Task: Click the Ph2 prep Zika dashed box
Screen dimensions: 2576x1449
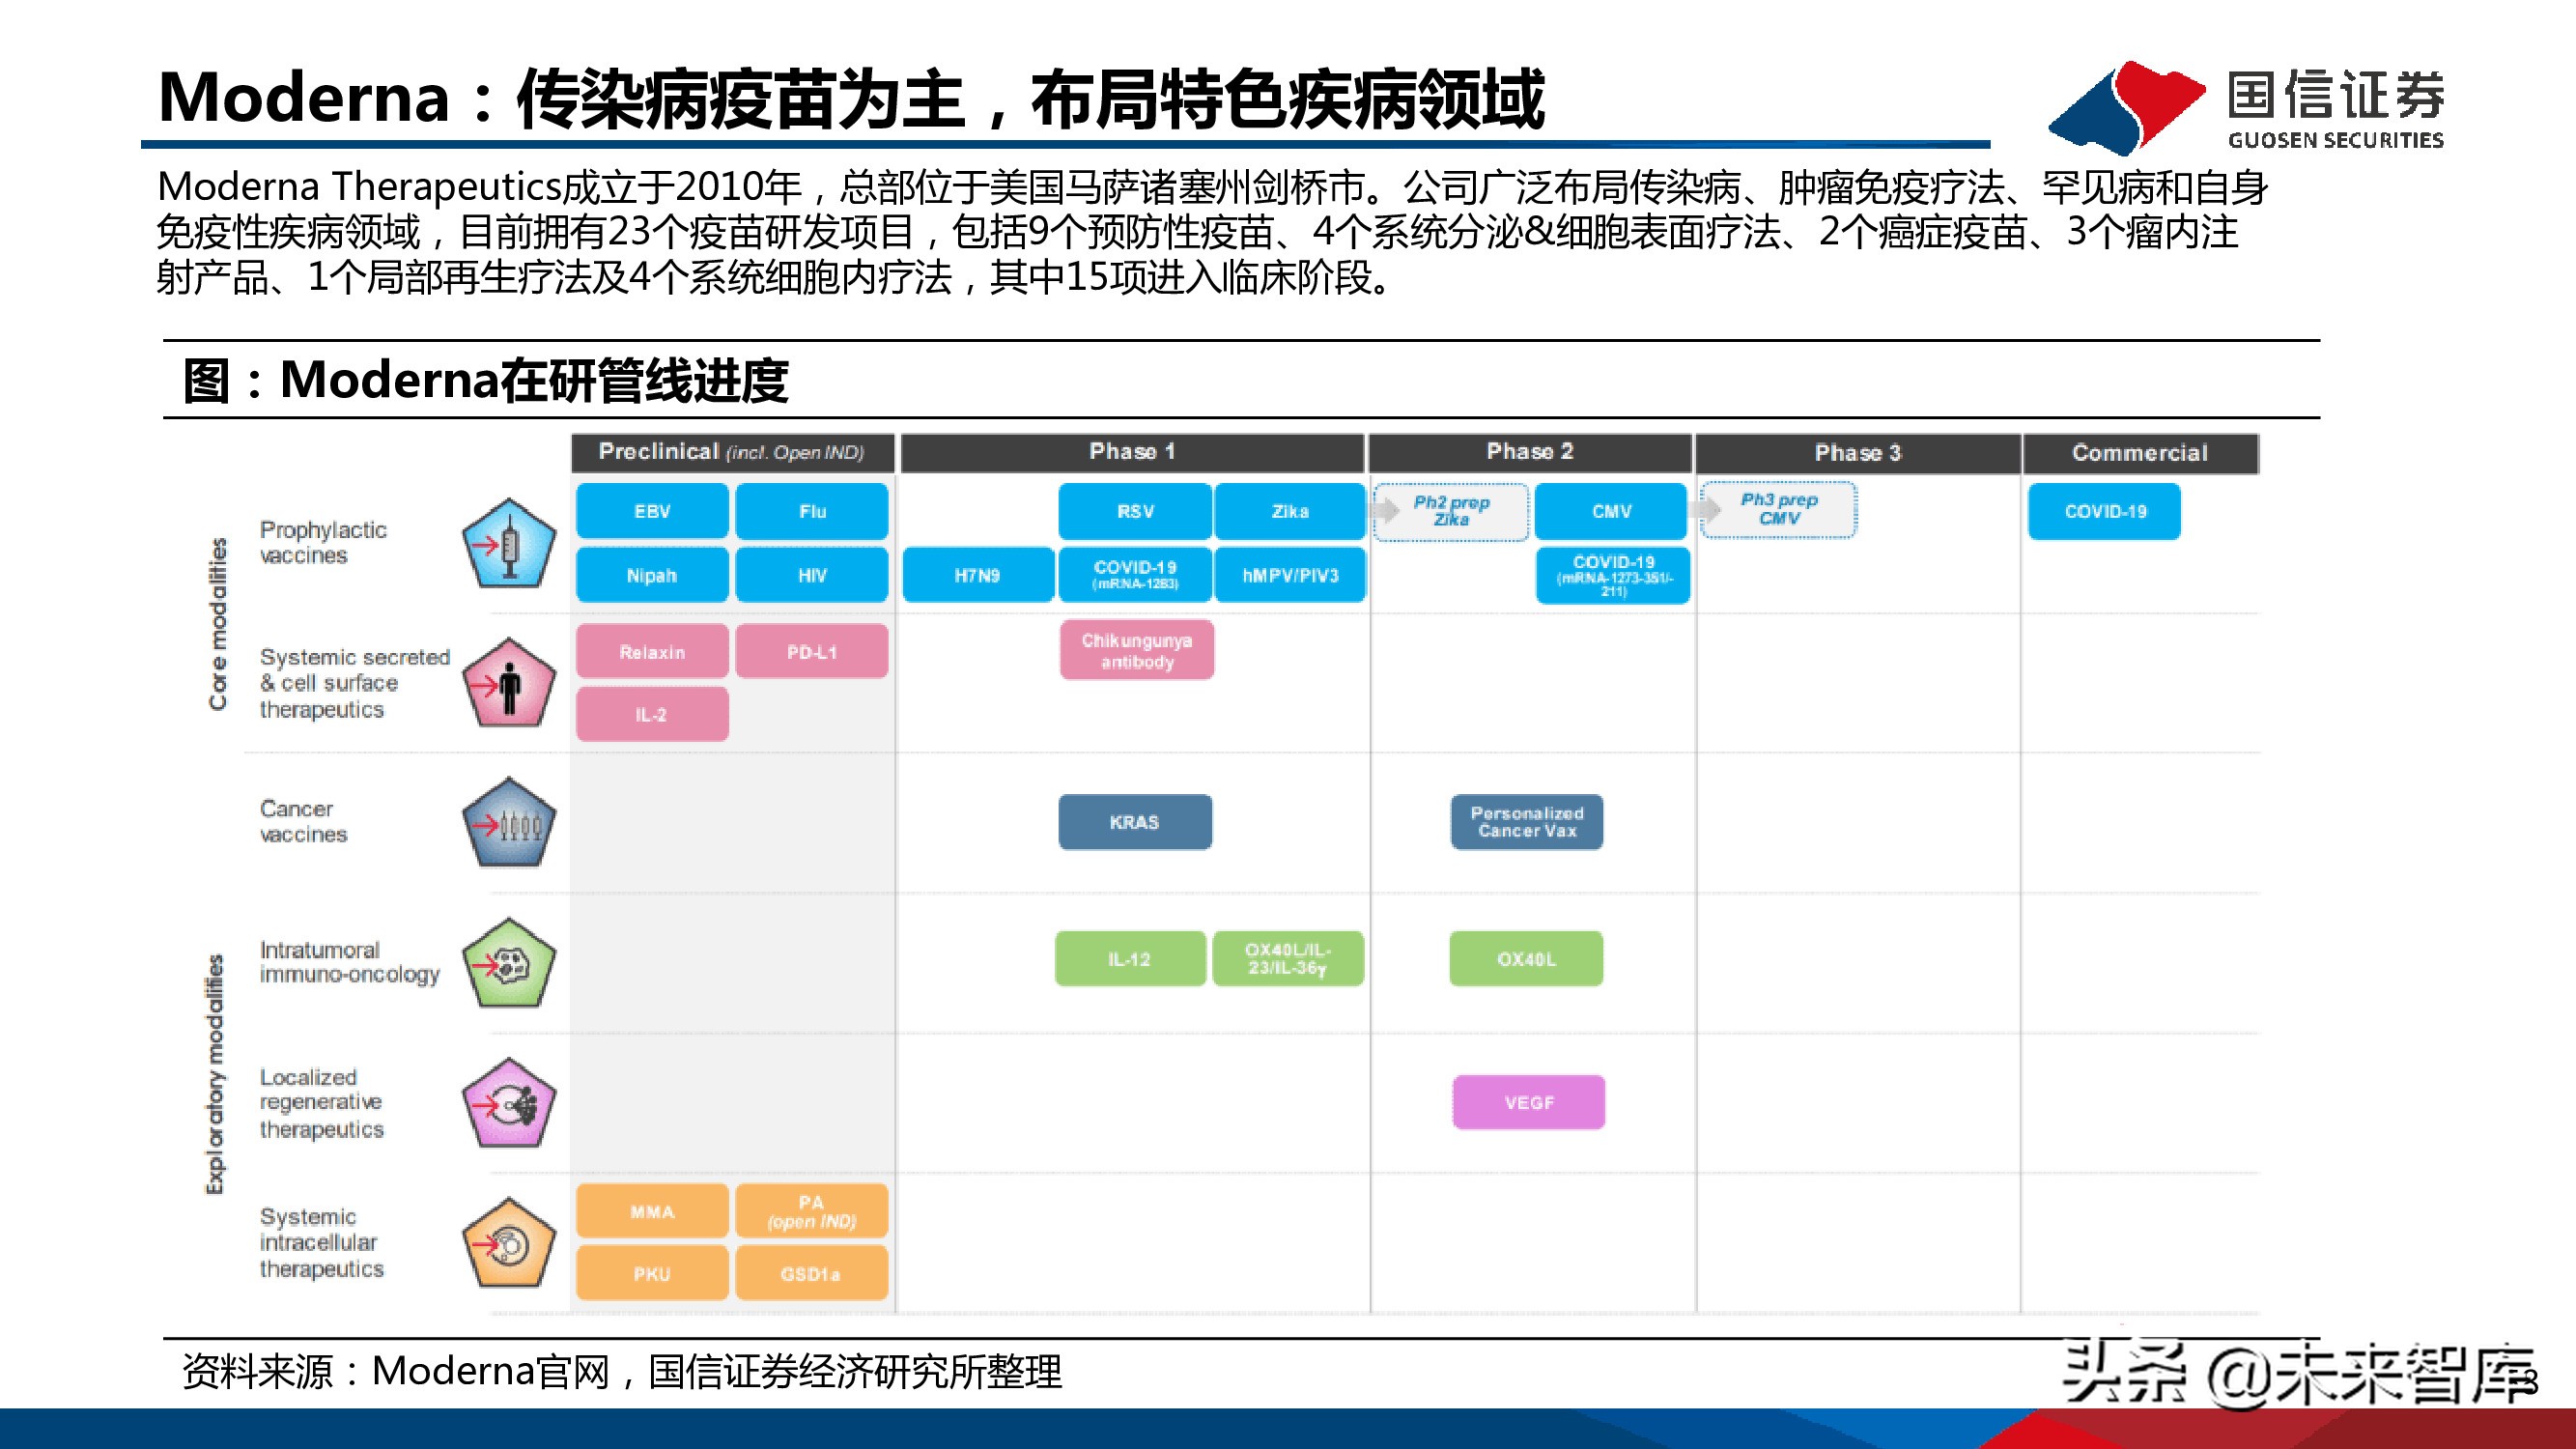Action: 1451,511
